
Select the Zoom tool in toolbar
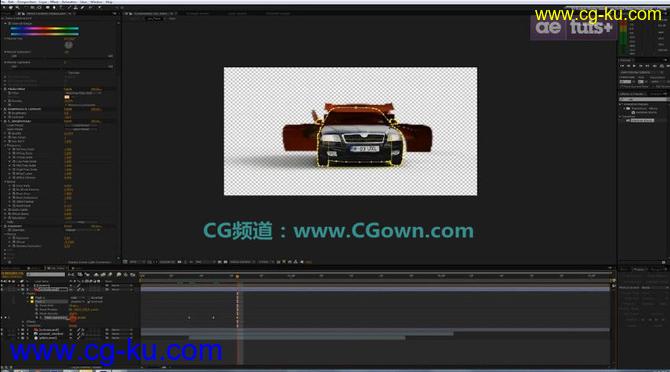[17, 7]
